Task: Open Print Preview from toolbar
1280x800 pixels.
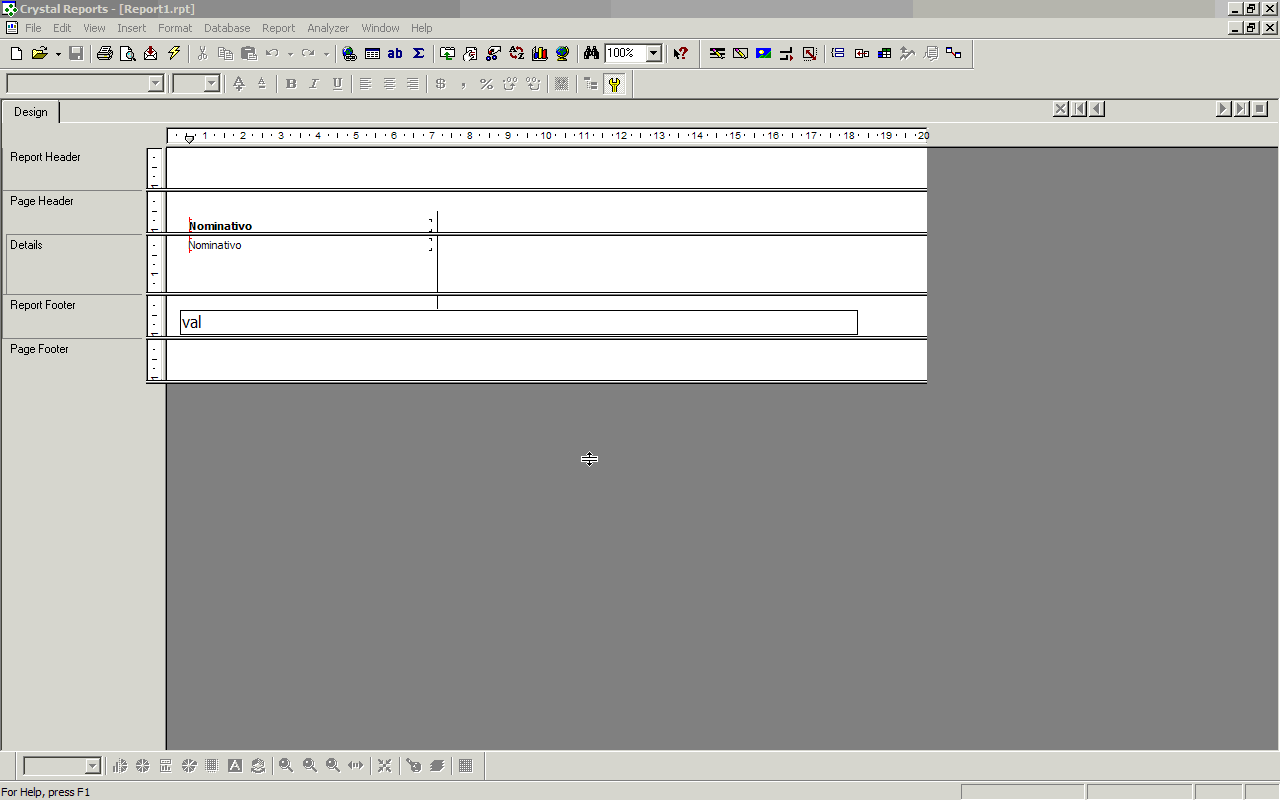Action: [128, 53]
